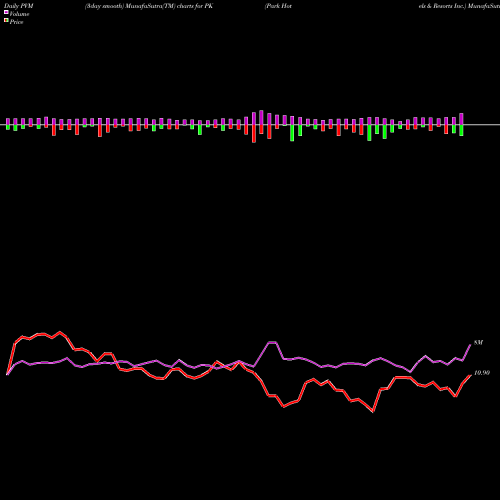
Task: Click the '(Park Hot' company name text
Action: click(278, 6)
